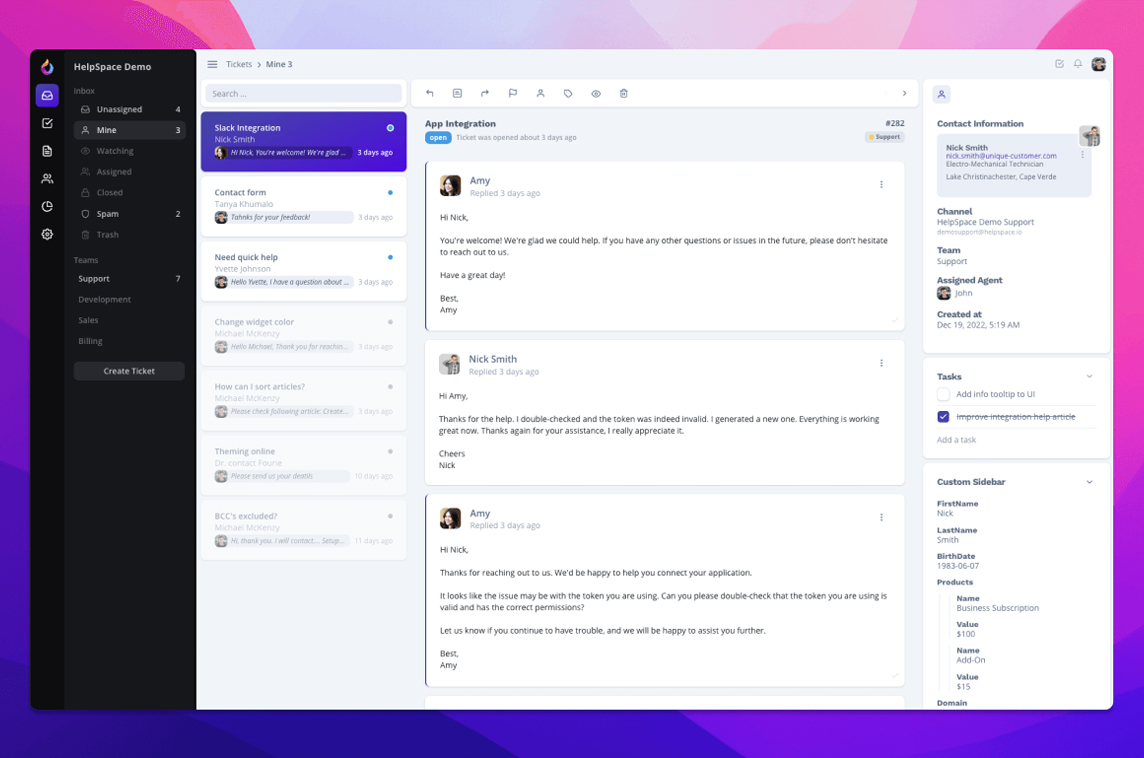
Task: Open the 'BCC's excluded?' ticket
Action: pyautogui.click(x=304, y=530)
